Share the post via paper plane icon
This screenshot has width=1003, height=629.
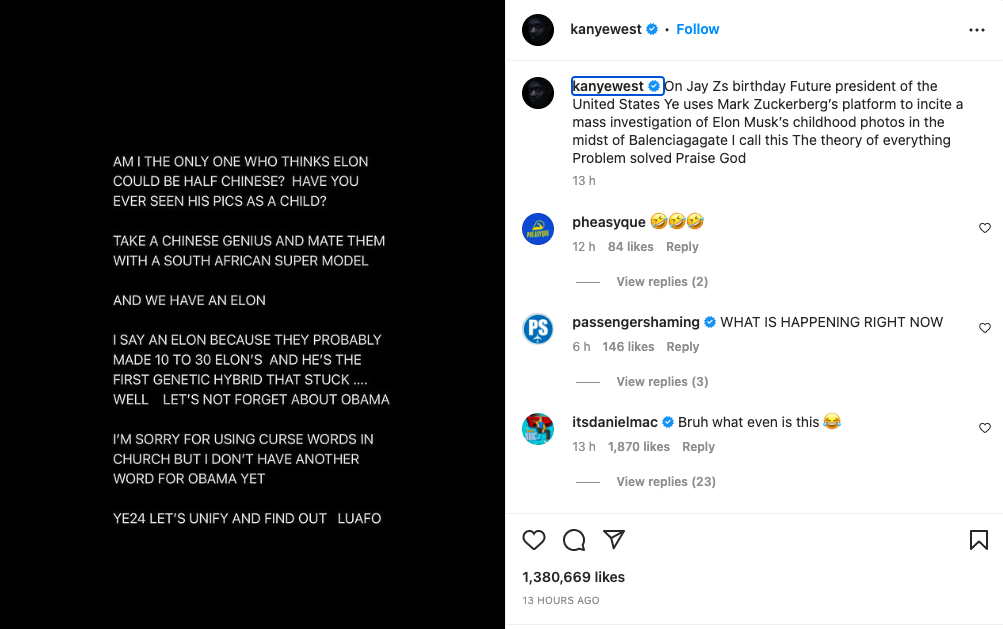[614, 540]
